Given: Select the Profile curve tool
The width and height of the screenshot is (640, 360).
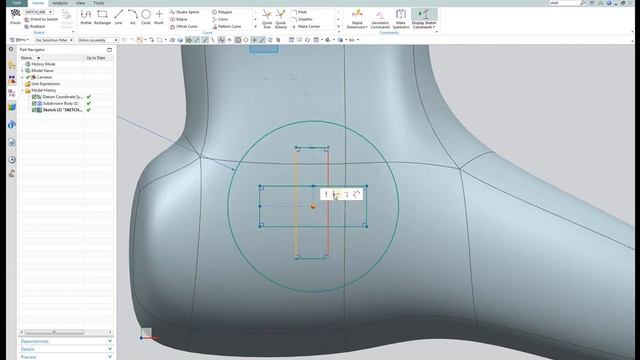Looking at the screenshot, I should pos(86,17).
